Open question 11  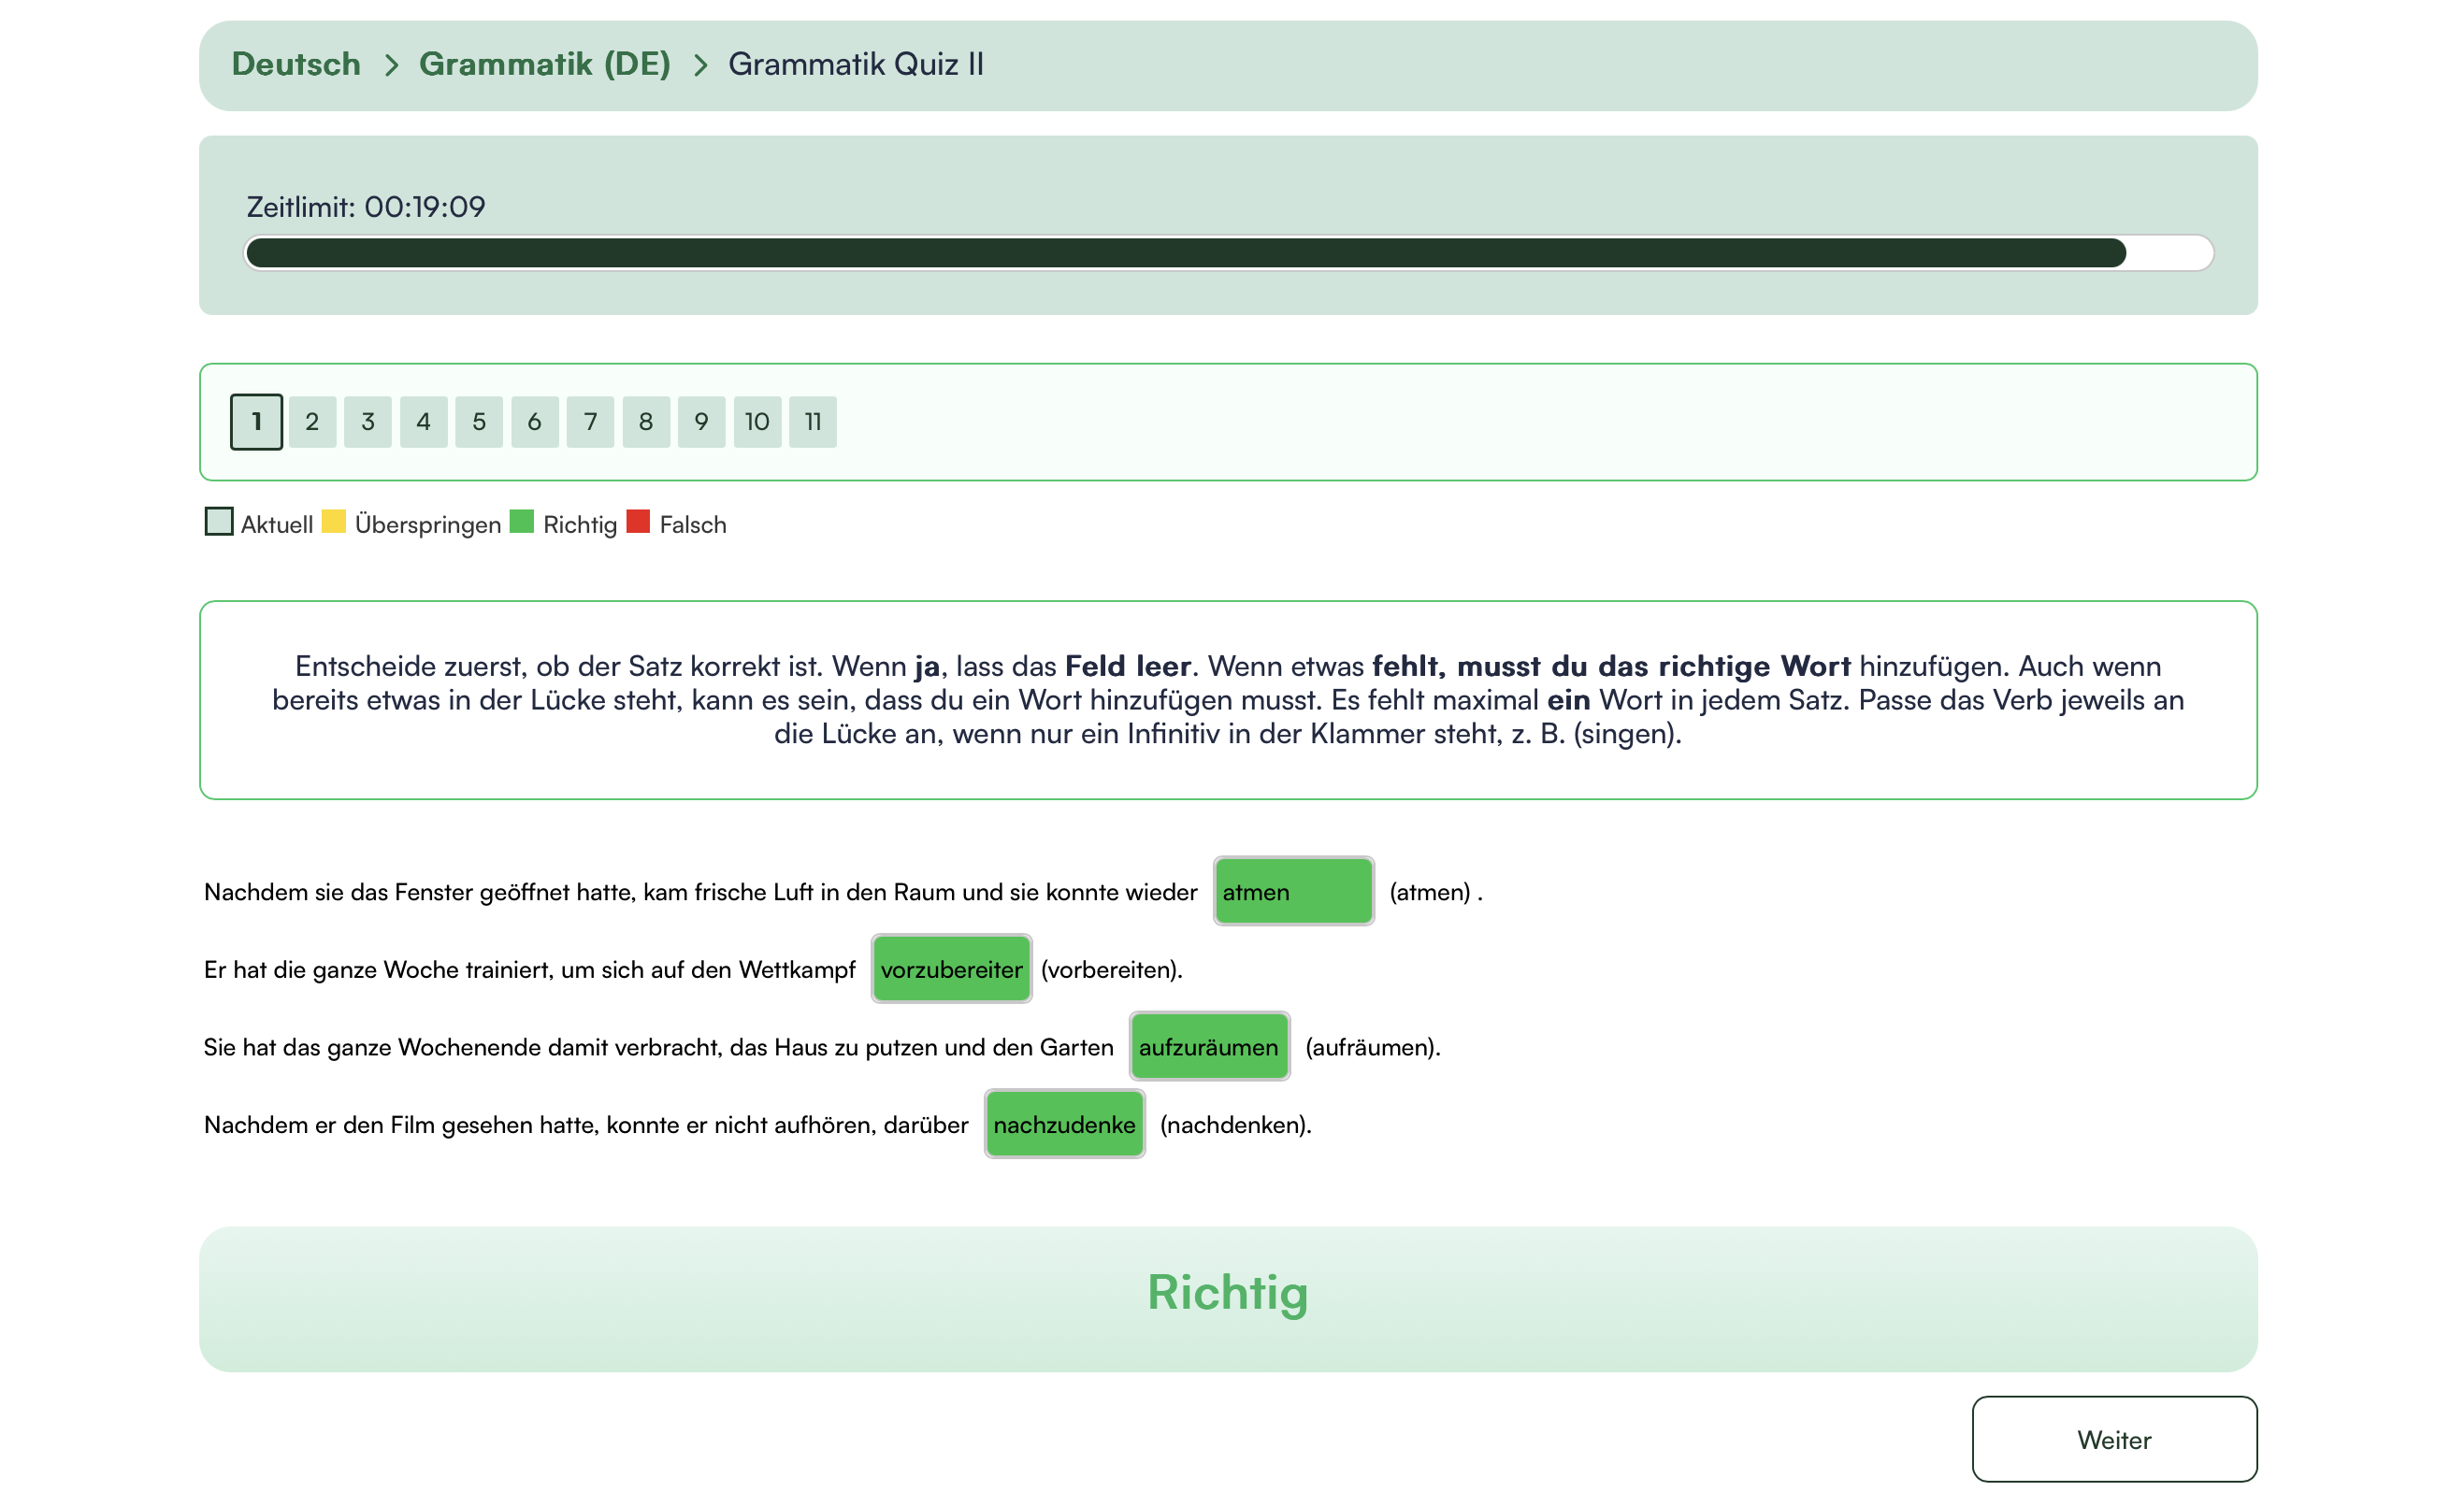[813, 422]
